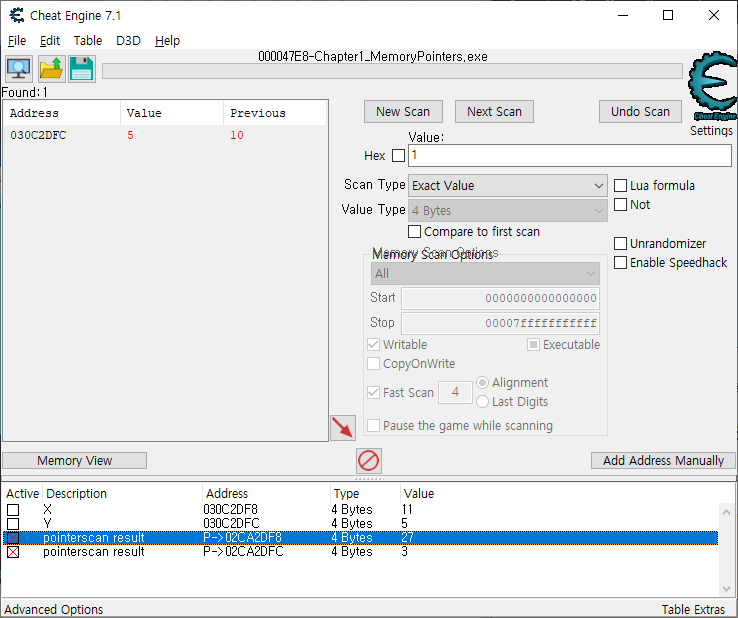Click the red circle clear list icon
Screen dimensions: 738x618
369,460
